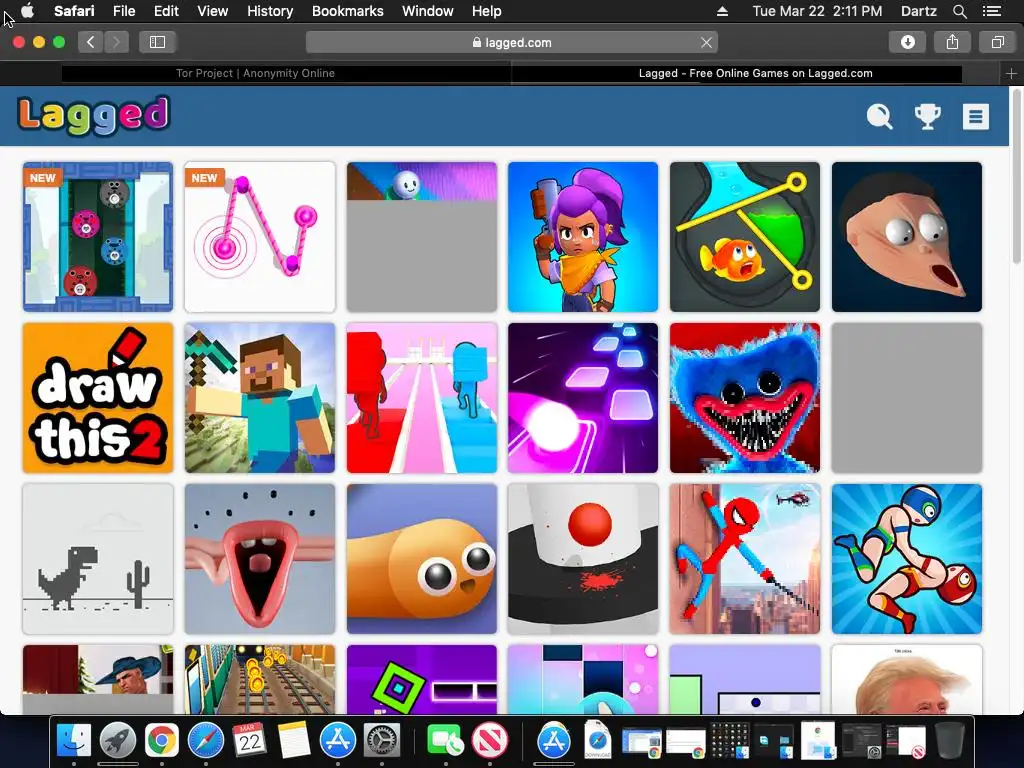This screenshot has height=768, width=1024.
Task: Open the geometry dash green cube game
Action: [421, 679]
